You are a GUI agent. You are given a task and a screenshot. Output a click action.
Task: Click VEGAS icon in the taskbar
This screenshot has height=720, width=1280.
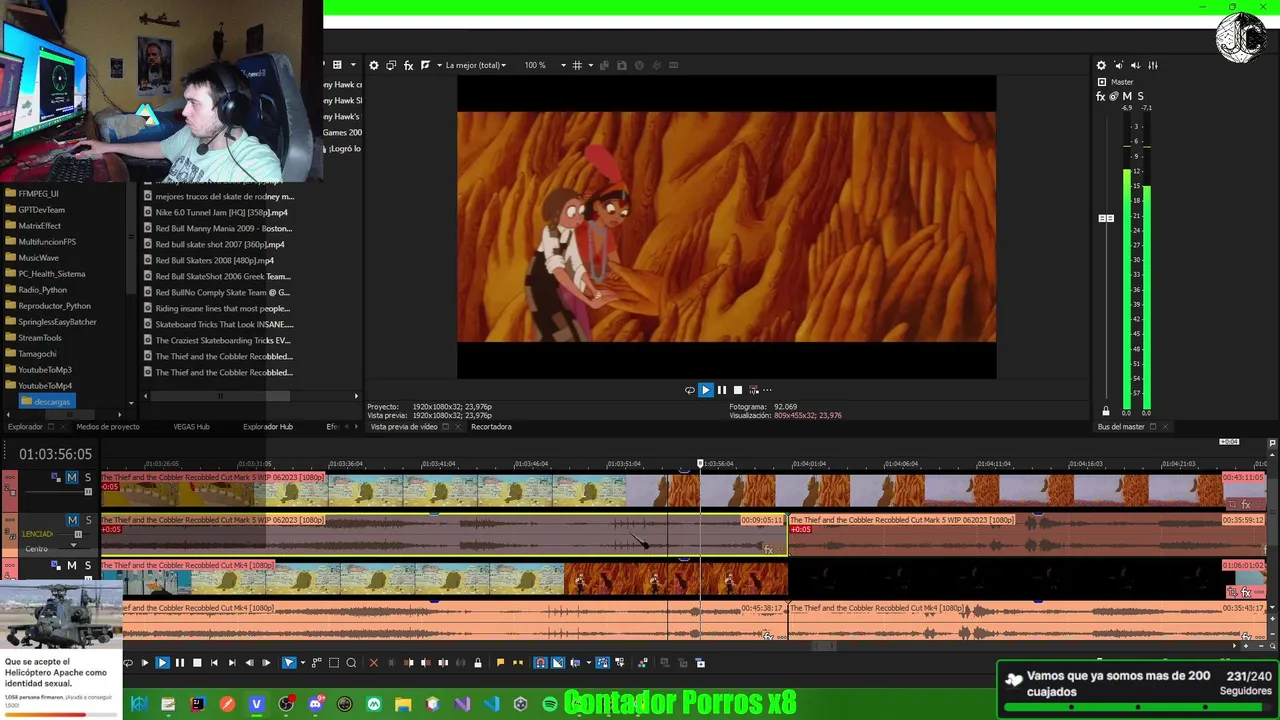[x=257, y=704]
